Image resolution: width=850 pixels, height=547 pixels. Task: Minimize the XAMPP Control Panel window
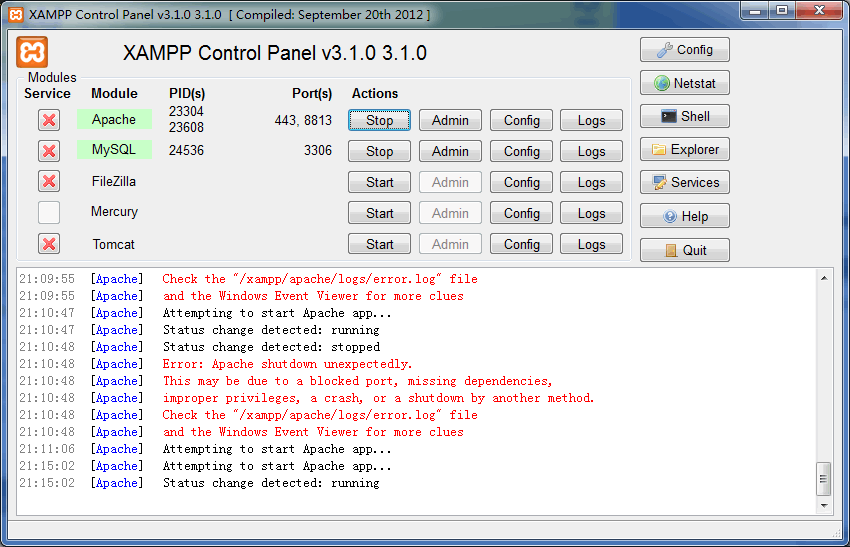coord(756,10)
